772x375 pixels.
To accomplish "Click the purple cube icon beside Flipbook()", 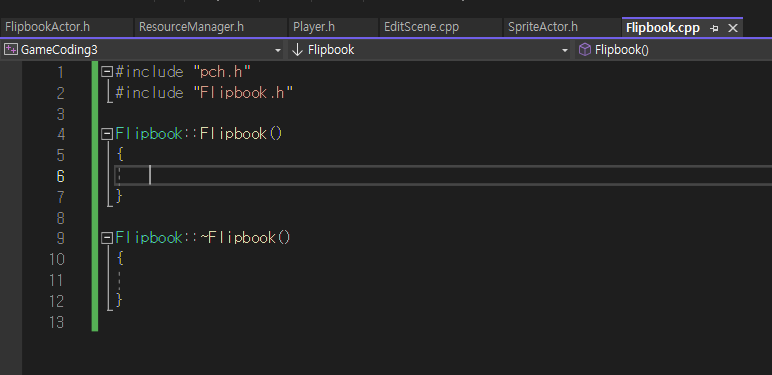I will (584, 50).
